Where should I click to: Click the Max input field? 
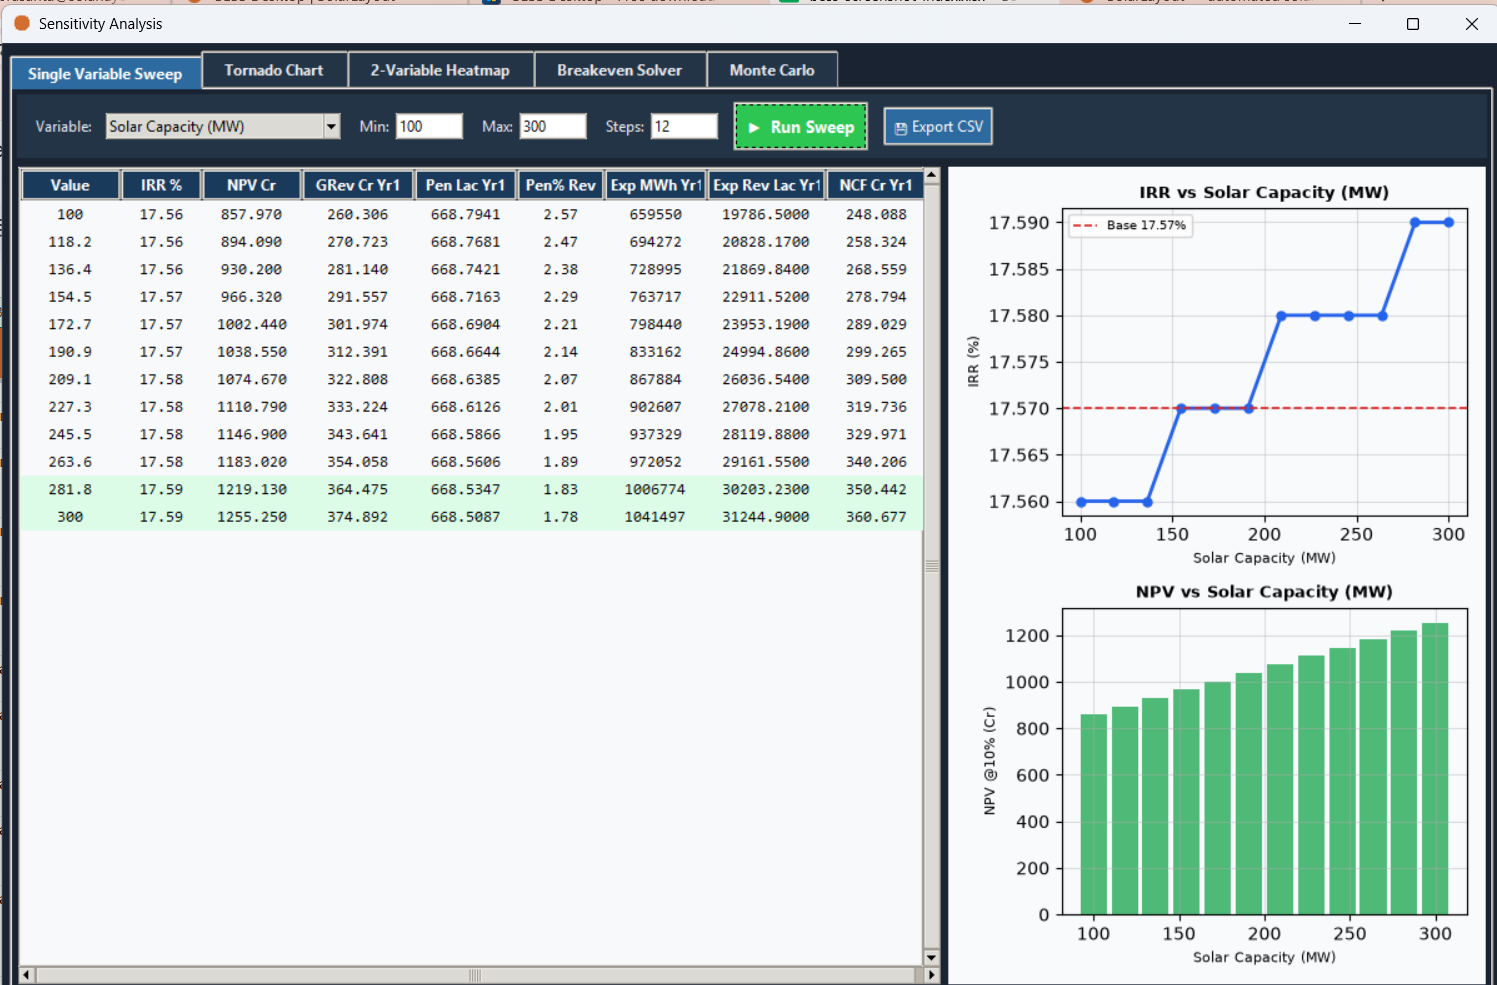pos(552,126)
